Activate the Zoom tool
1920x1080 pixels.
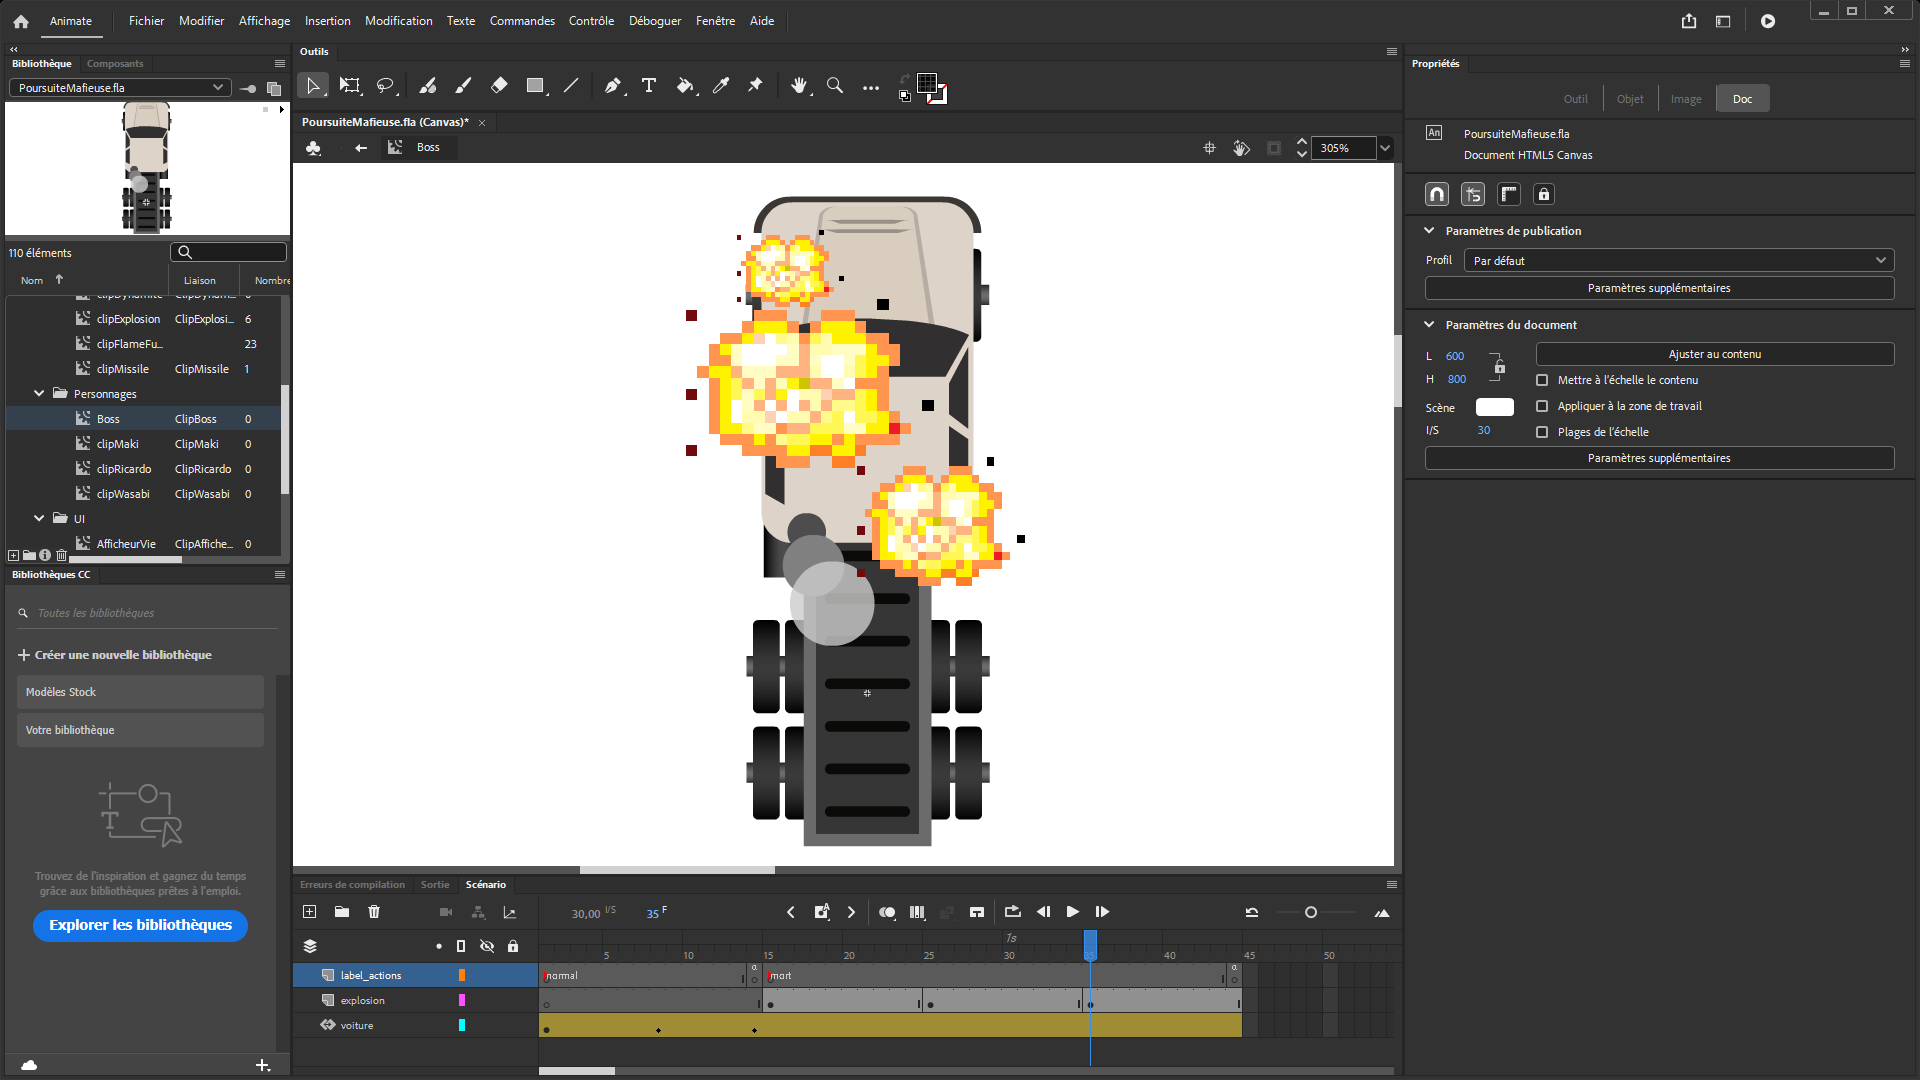(x=835, y=86)
